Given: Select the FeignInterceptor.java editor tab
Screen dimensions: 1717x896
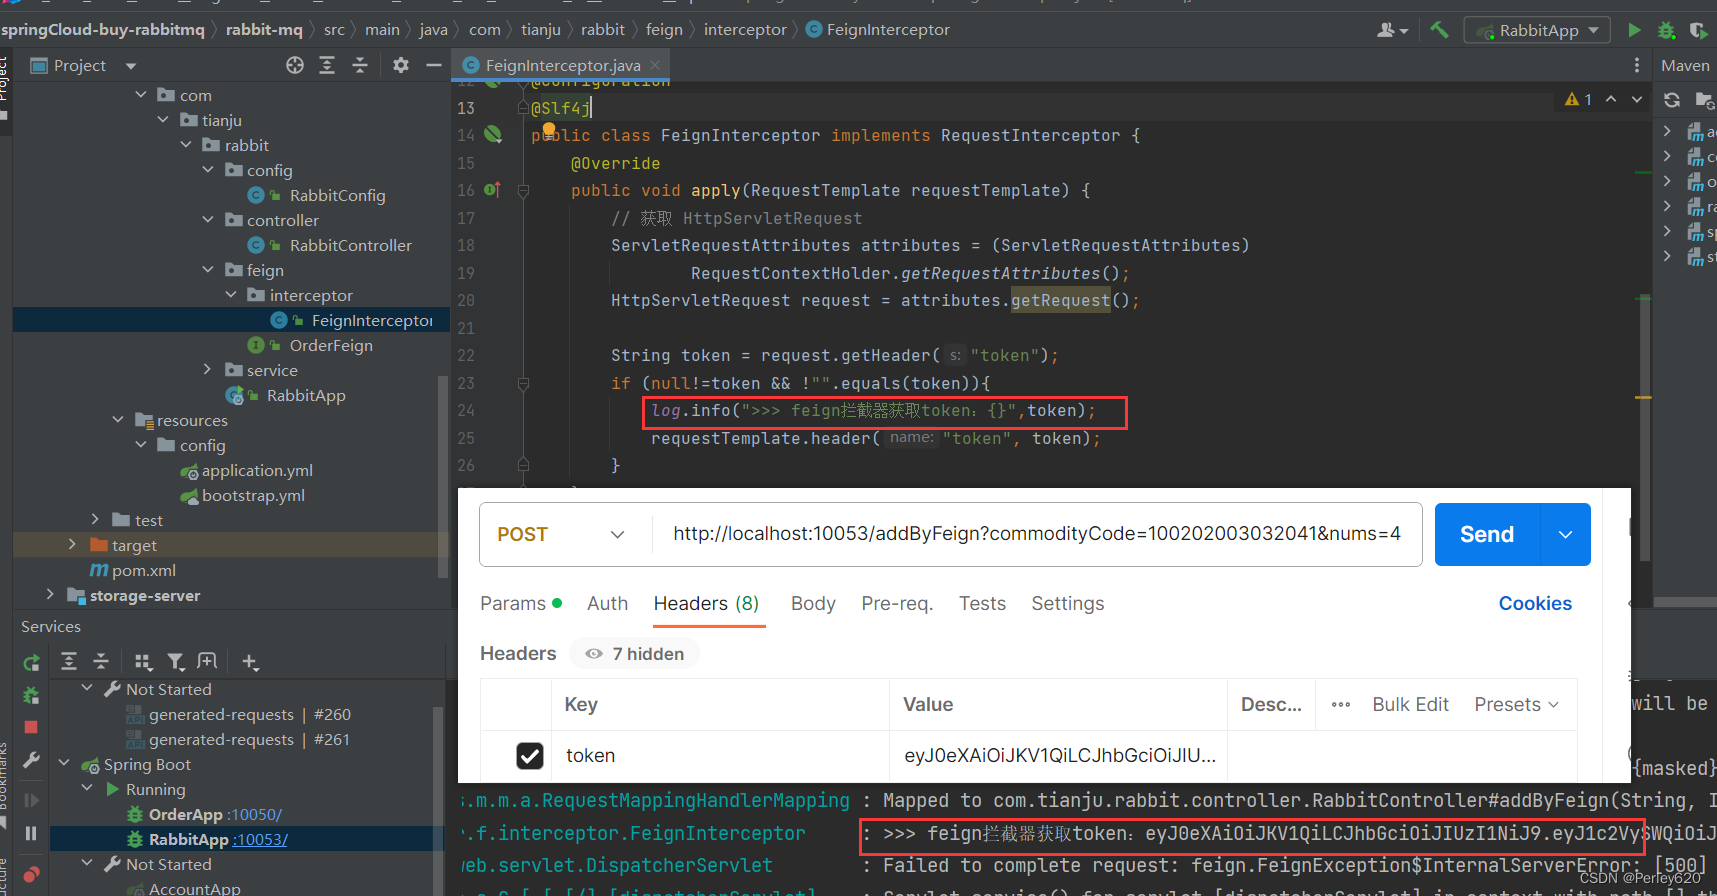Looking at the screenshot, I should (x=562, y=65).
